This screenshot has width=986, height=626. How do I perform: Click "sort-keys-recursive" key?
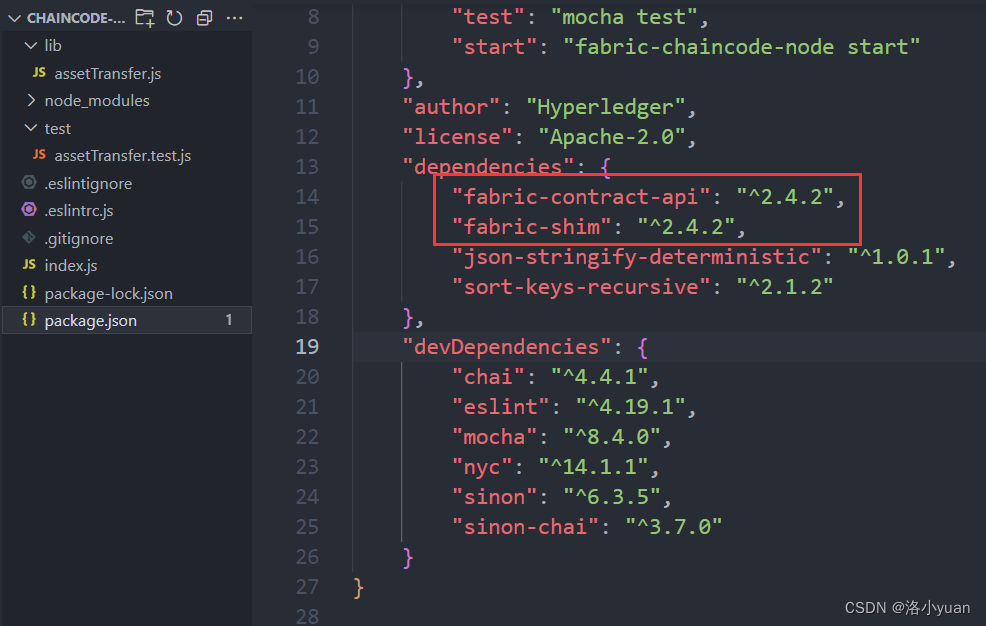pyautogui.click(x=581, y=287)
